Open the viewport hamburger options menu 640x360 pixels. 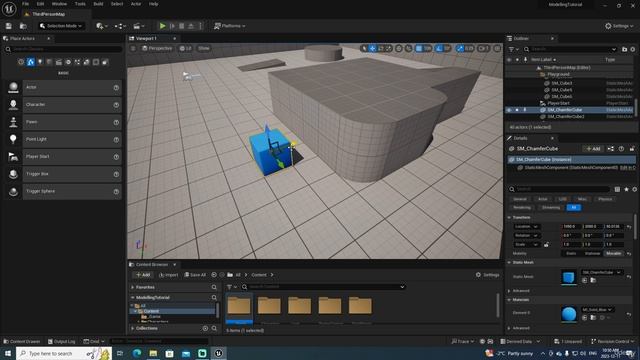[133, 48]
